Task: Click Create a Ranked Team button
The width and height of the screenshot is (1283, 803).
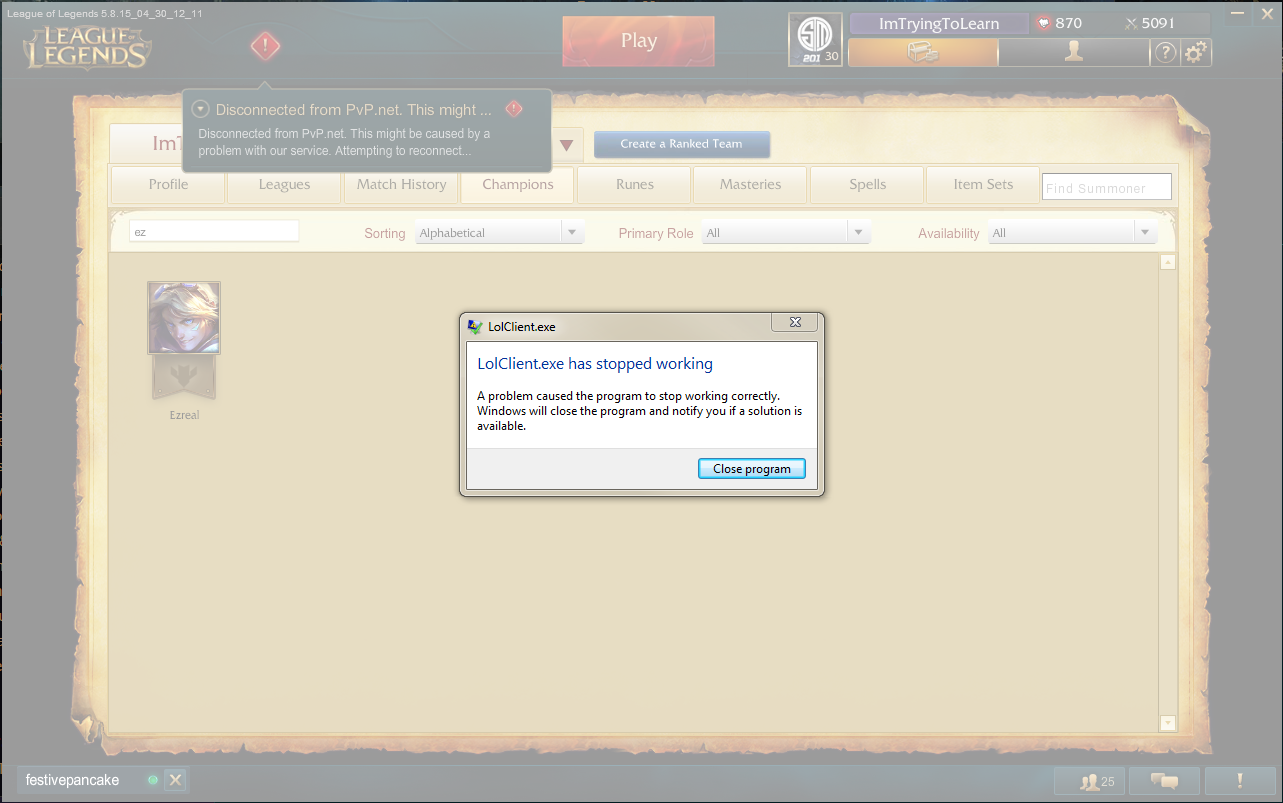Action: (x=682, y=144)
